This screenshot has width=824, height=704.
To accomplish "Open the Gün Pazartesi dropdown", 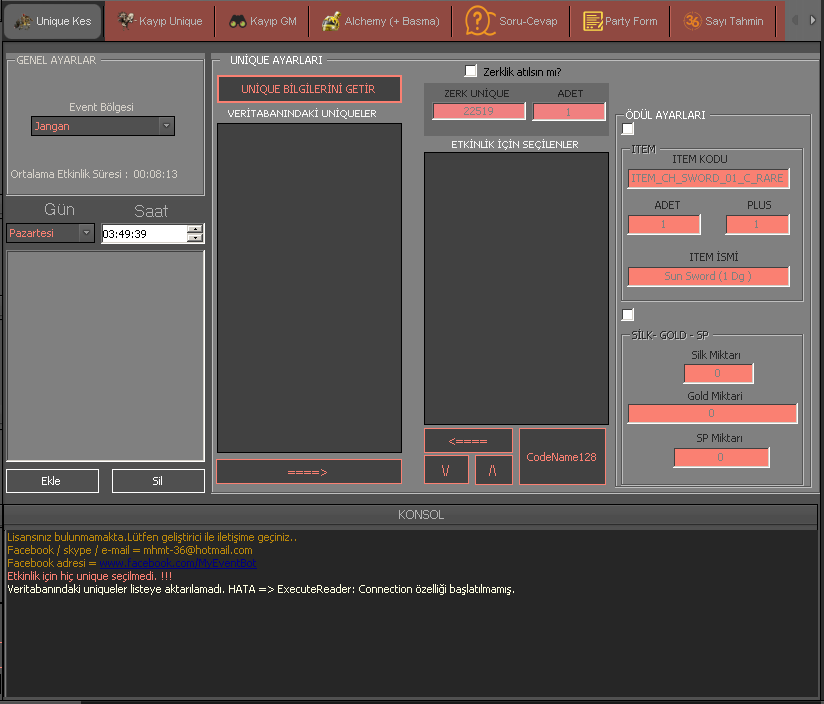I will (50, 233).
